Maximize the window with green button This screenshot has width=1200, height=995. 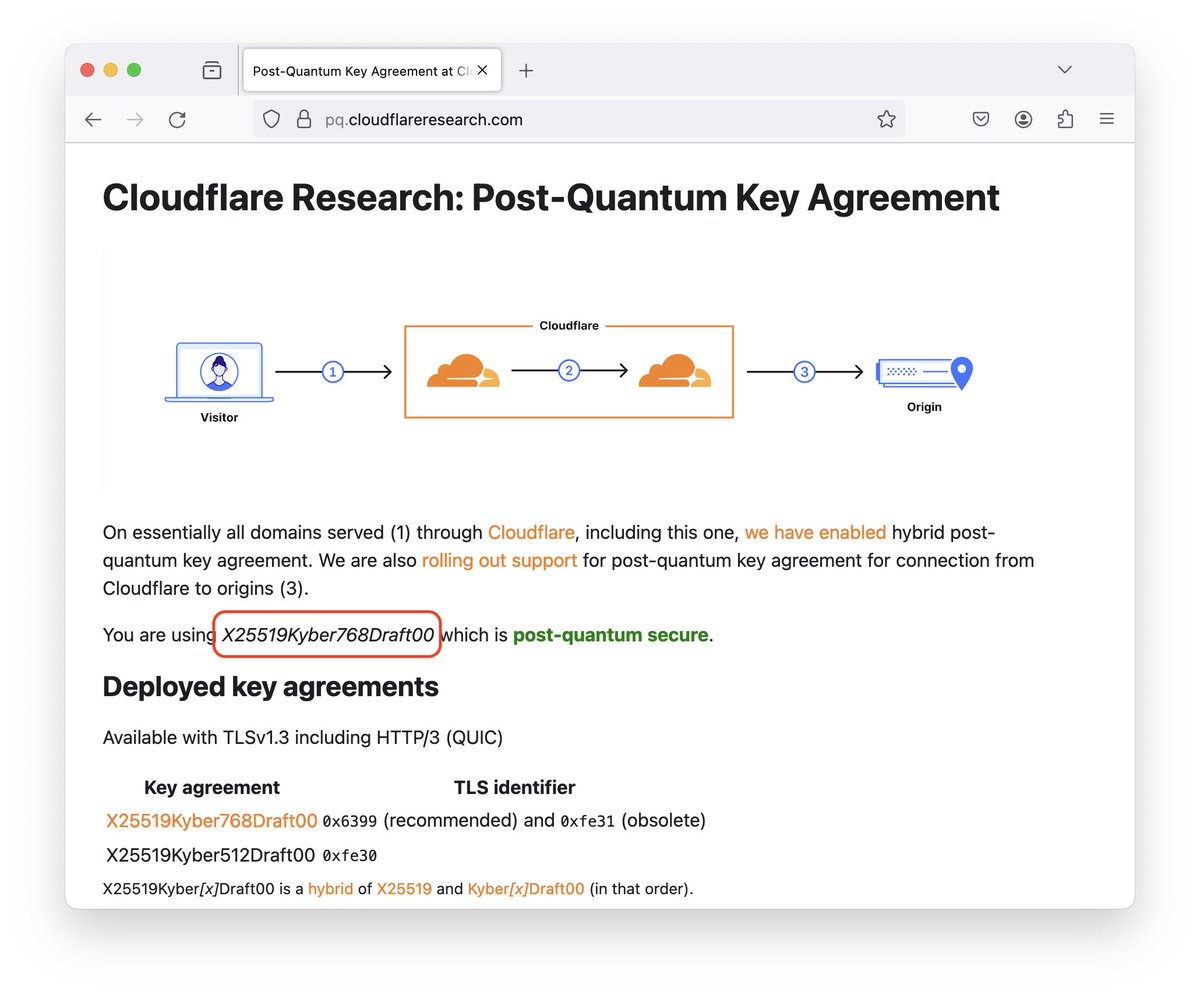(x=134, y=70)
